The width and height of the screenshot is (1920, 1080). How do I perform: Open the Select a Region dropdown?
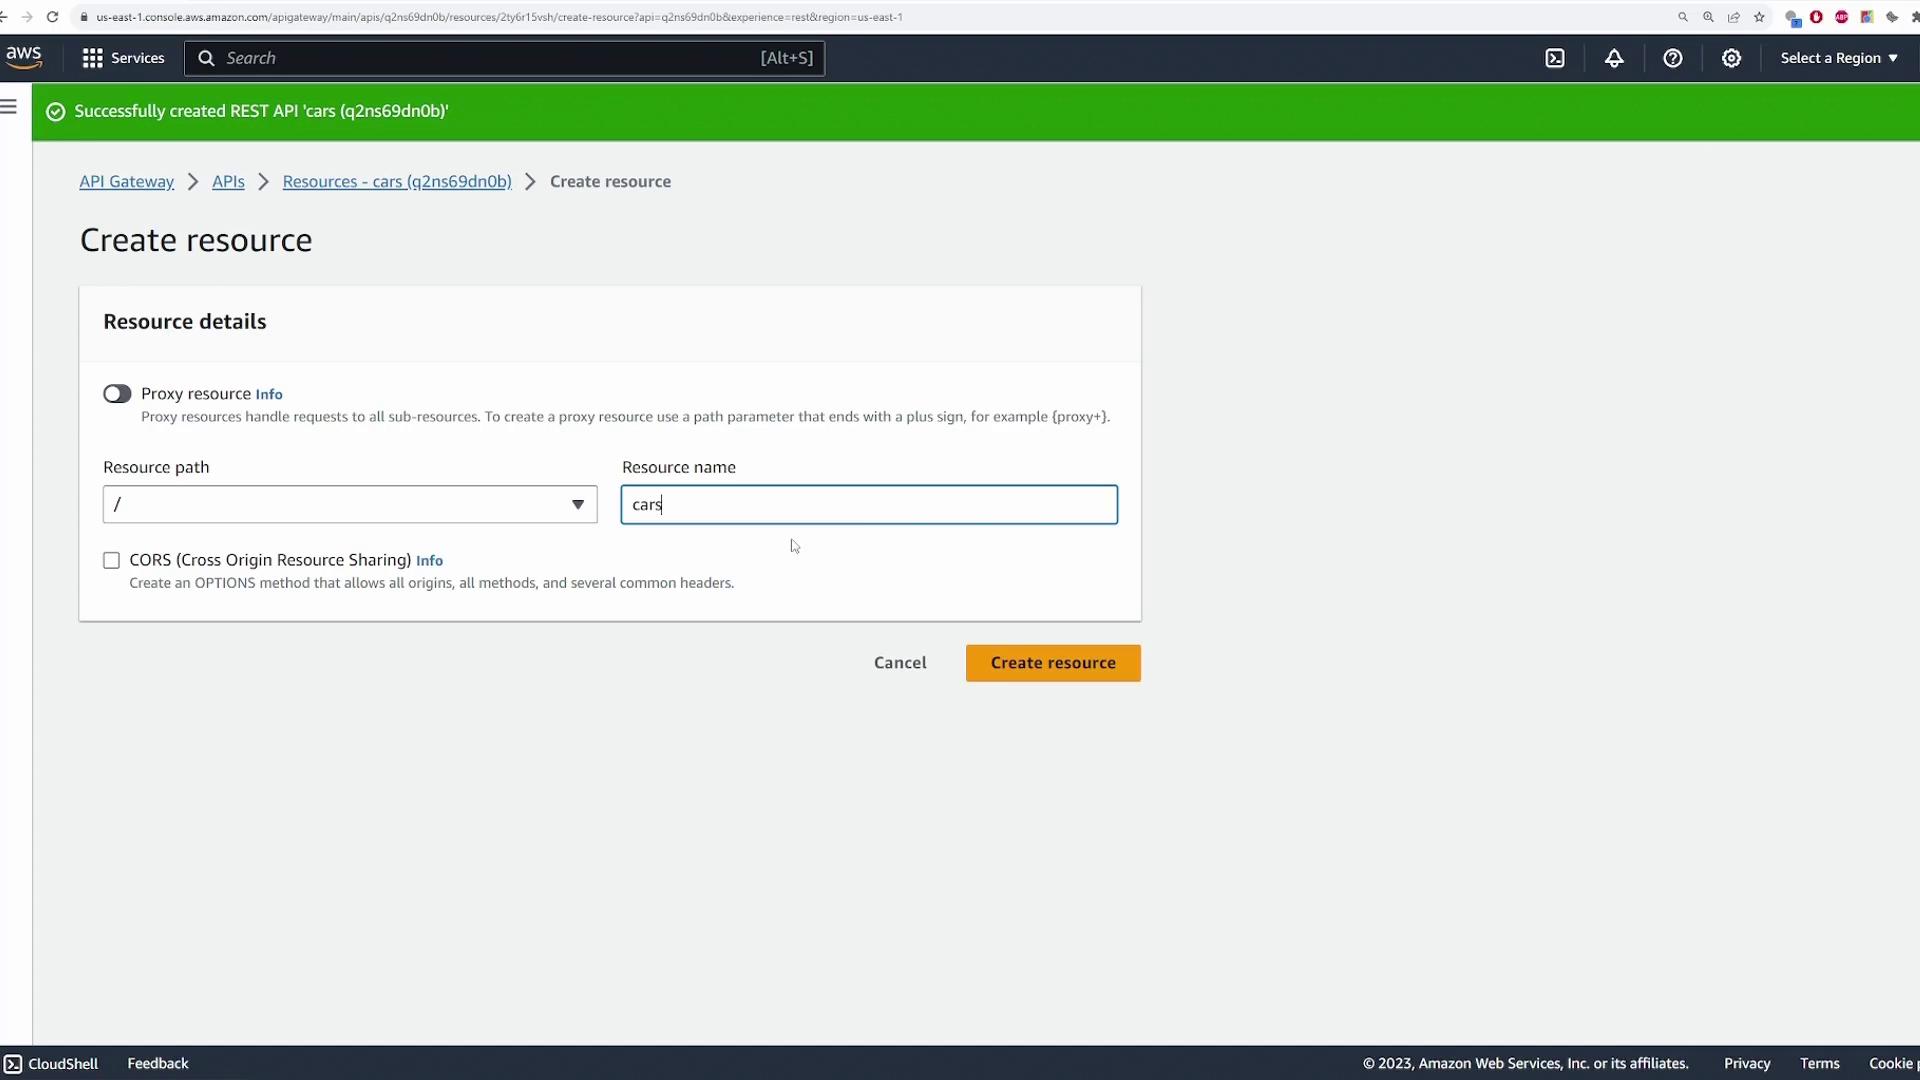point(1838,58)
